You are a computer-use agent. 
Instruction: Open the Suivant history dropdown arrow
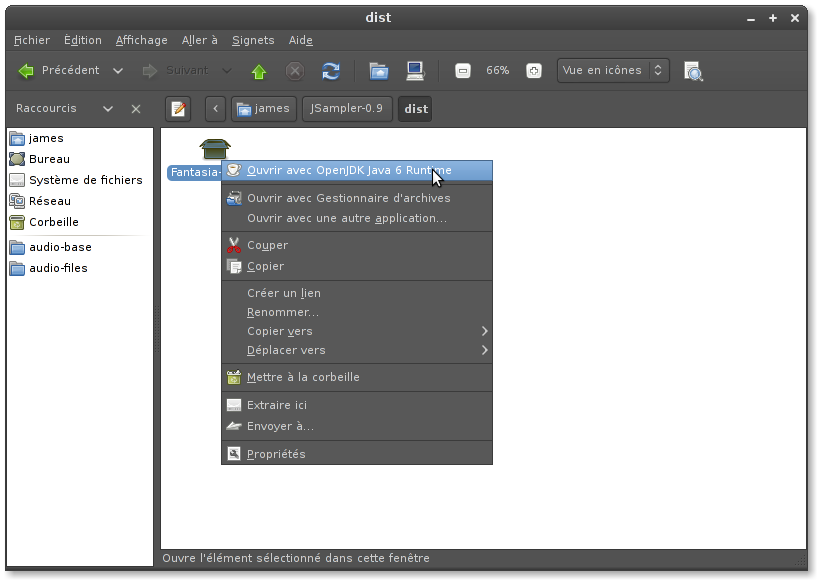(227, 71)
